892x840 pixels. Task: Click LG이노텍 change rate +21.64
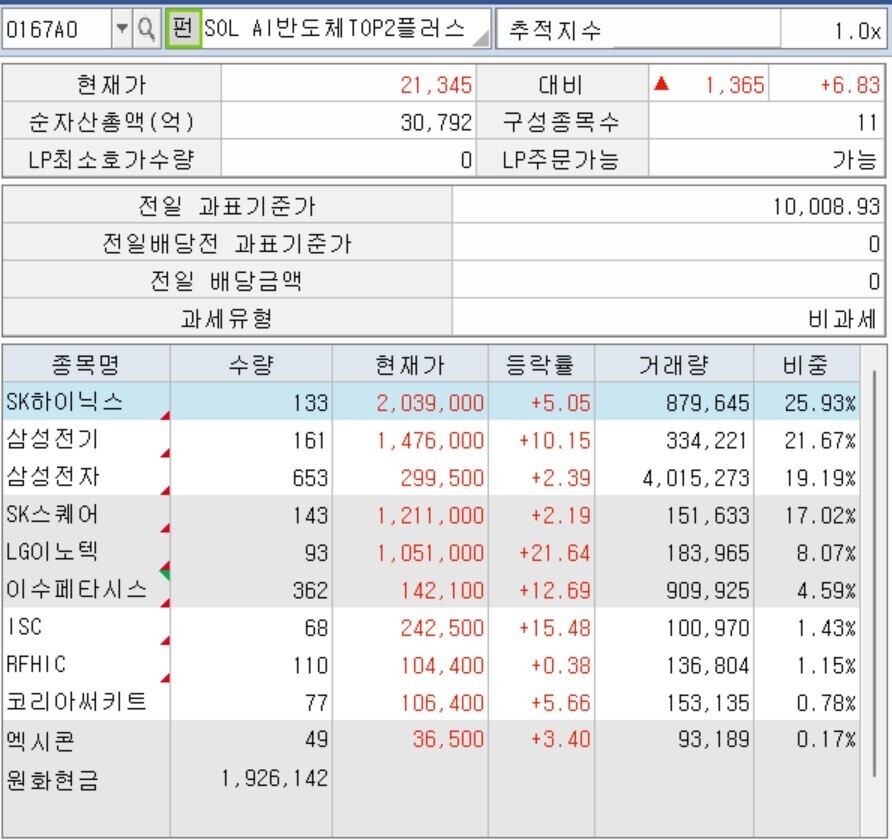(x=554, y=553)
